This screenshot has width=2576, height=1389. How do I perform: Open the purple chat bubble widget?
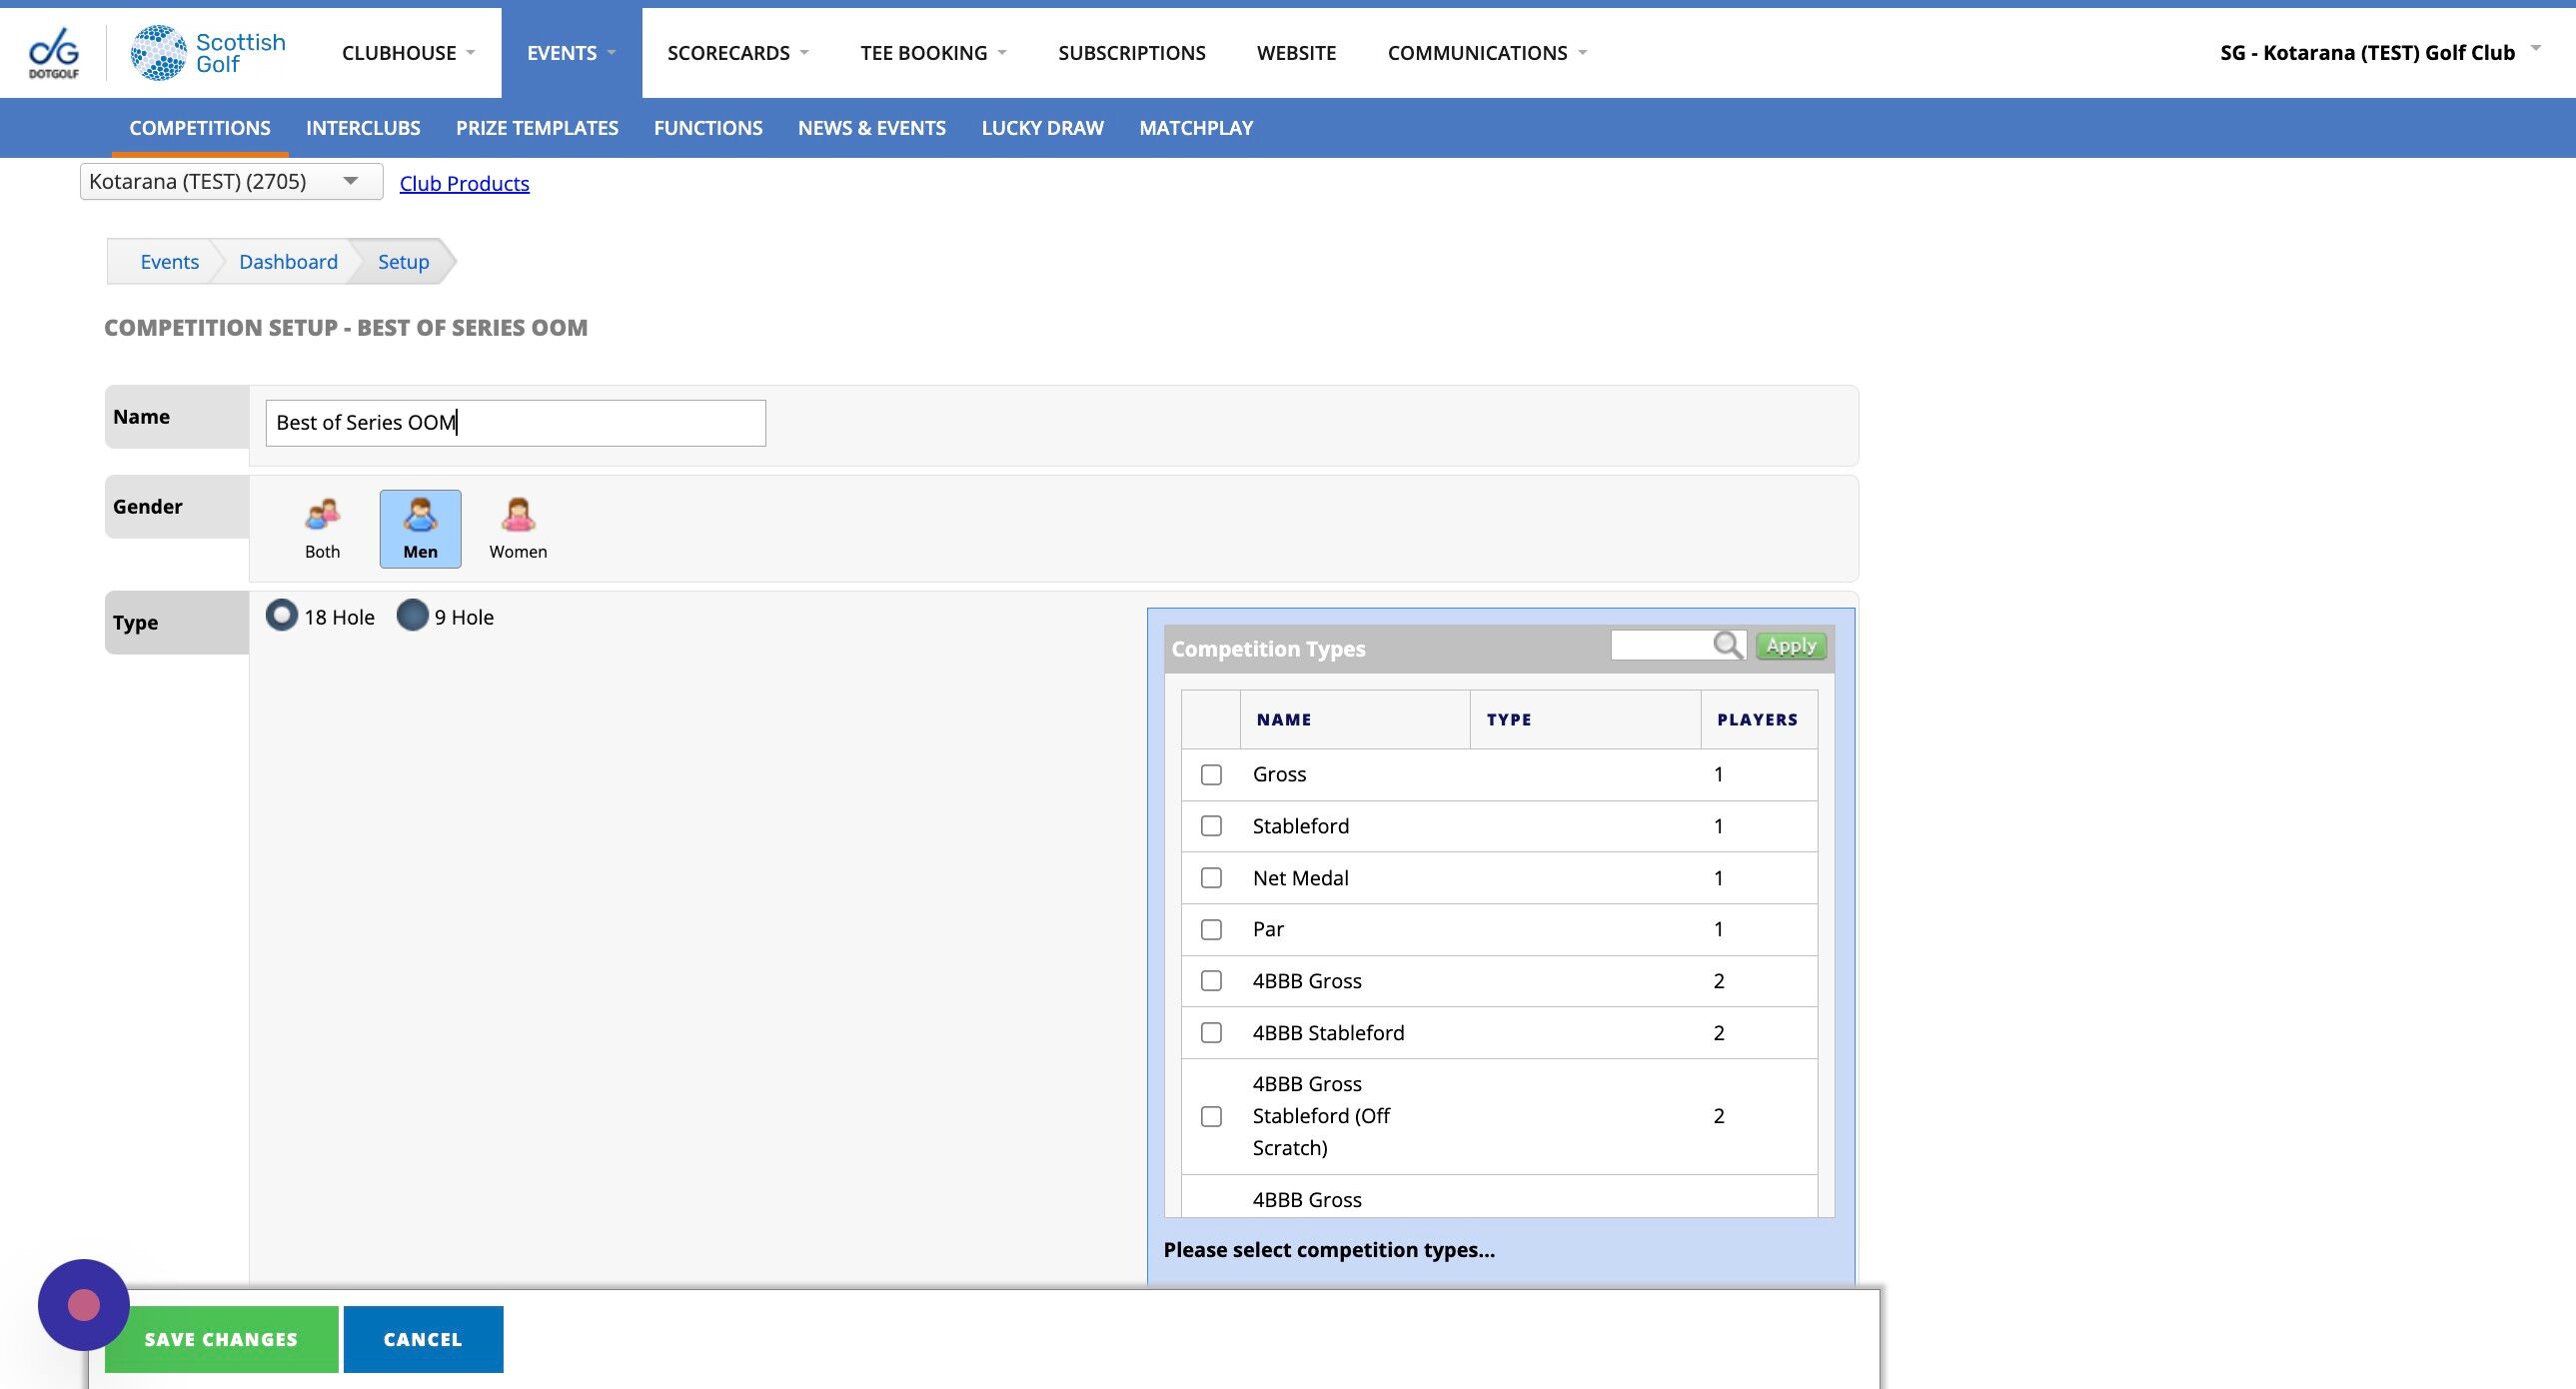(84, 1304)
